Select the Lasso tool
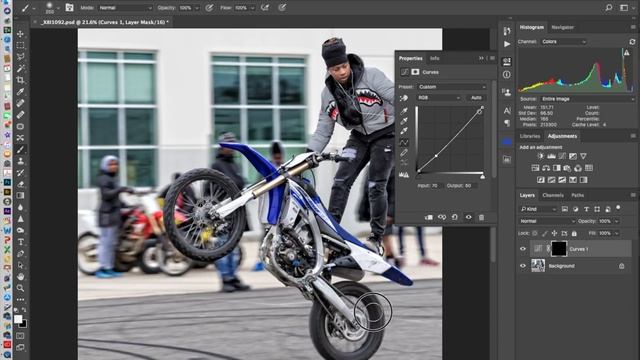 (x=20, y=57)
